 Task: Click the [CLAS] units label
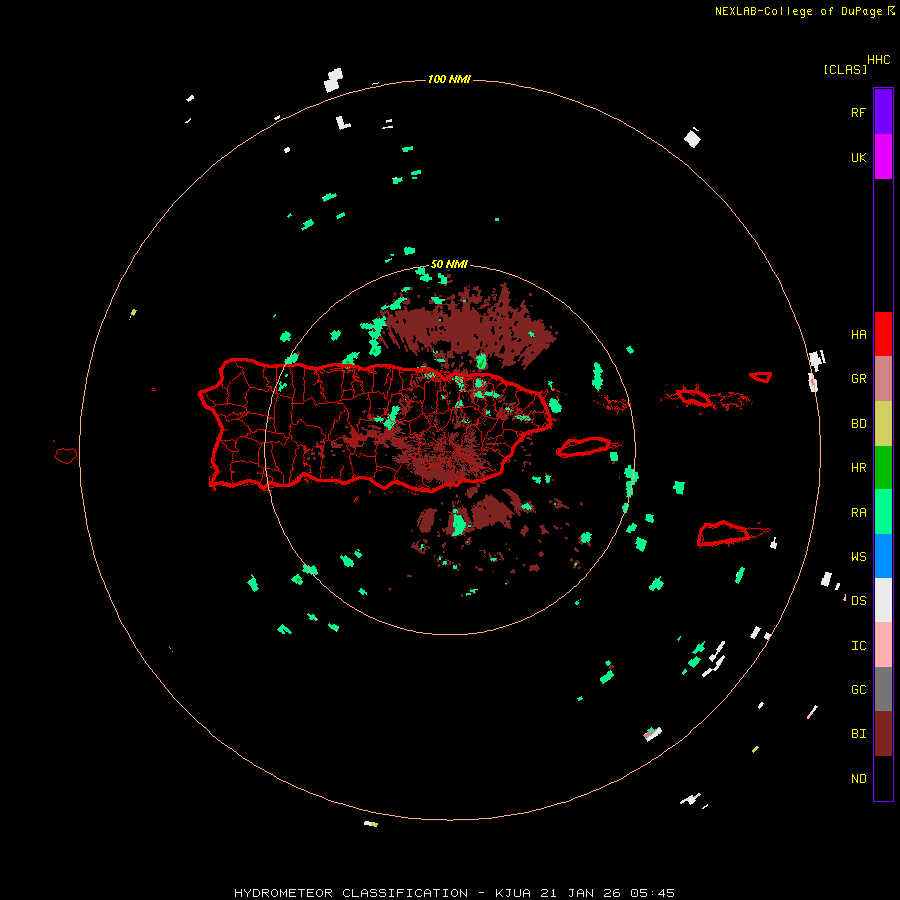(845, 69)
